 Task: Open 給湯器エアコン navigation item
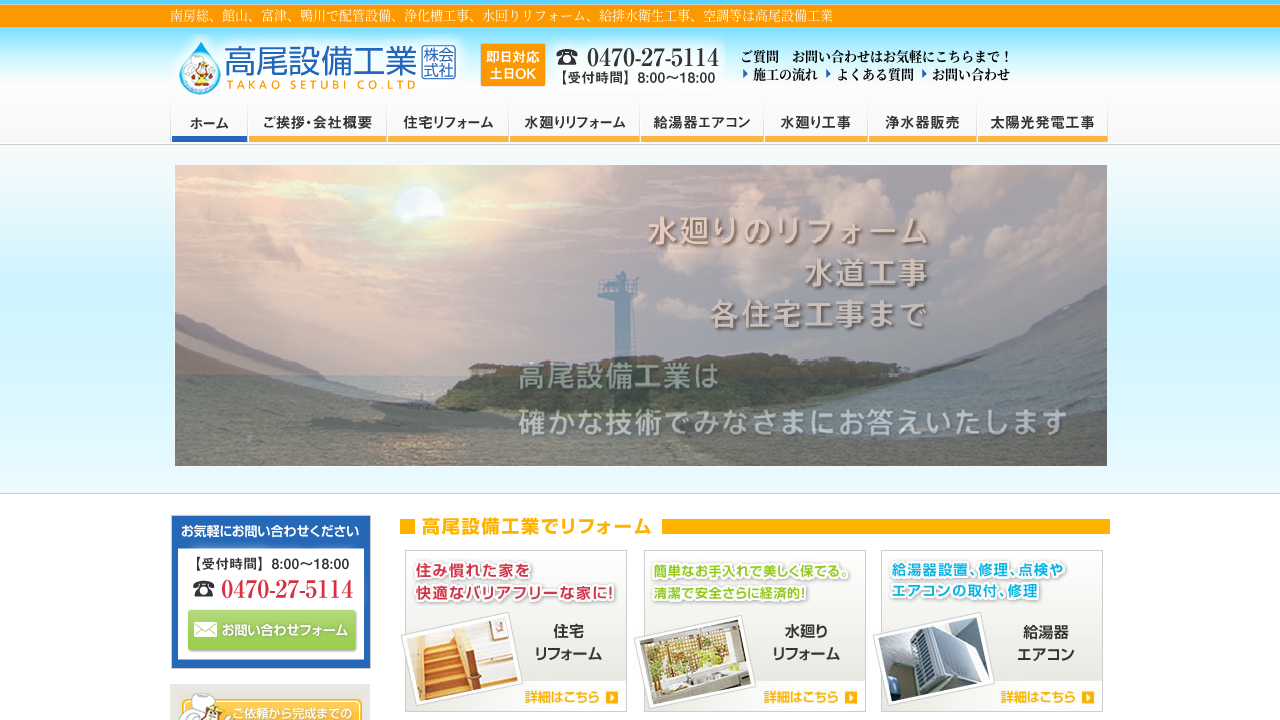(702, 123)
